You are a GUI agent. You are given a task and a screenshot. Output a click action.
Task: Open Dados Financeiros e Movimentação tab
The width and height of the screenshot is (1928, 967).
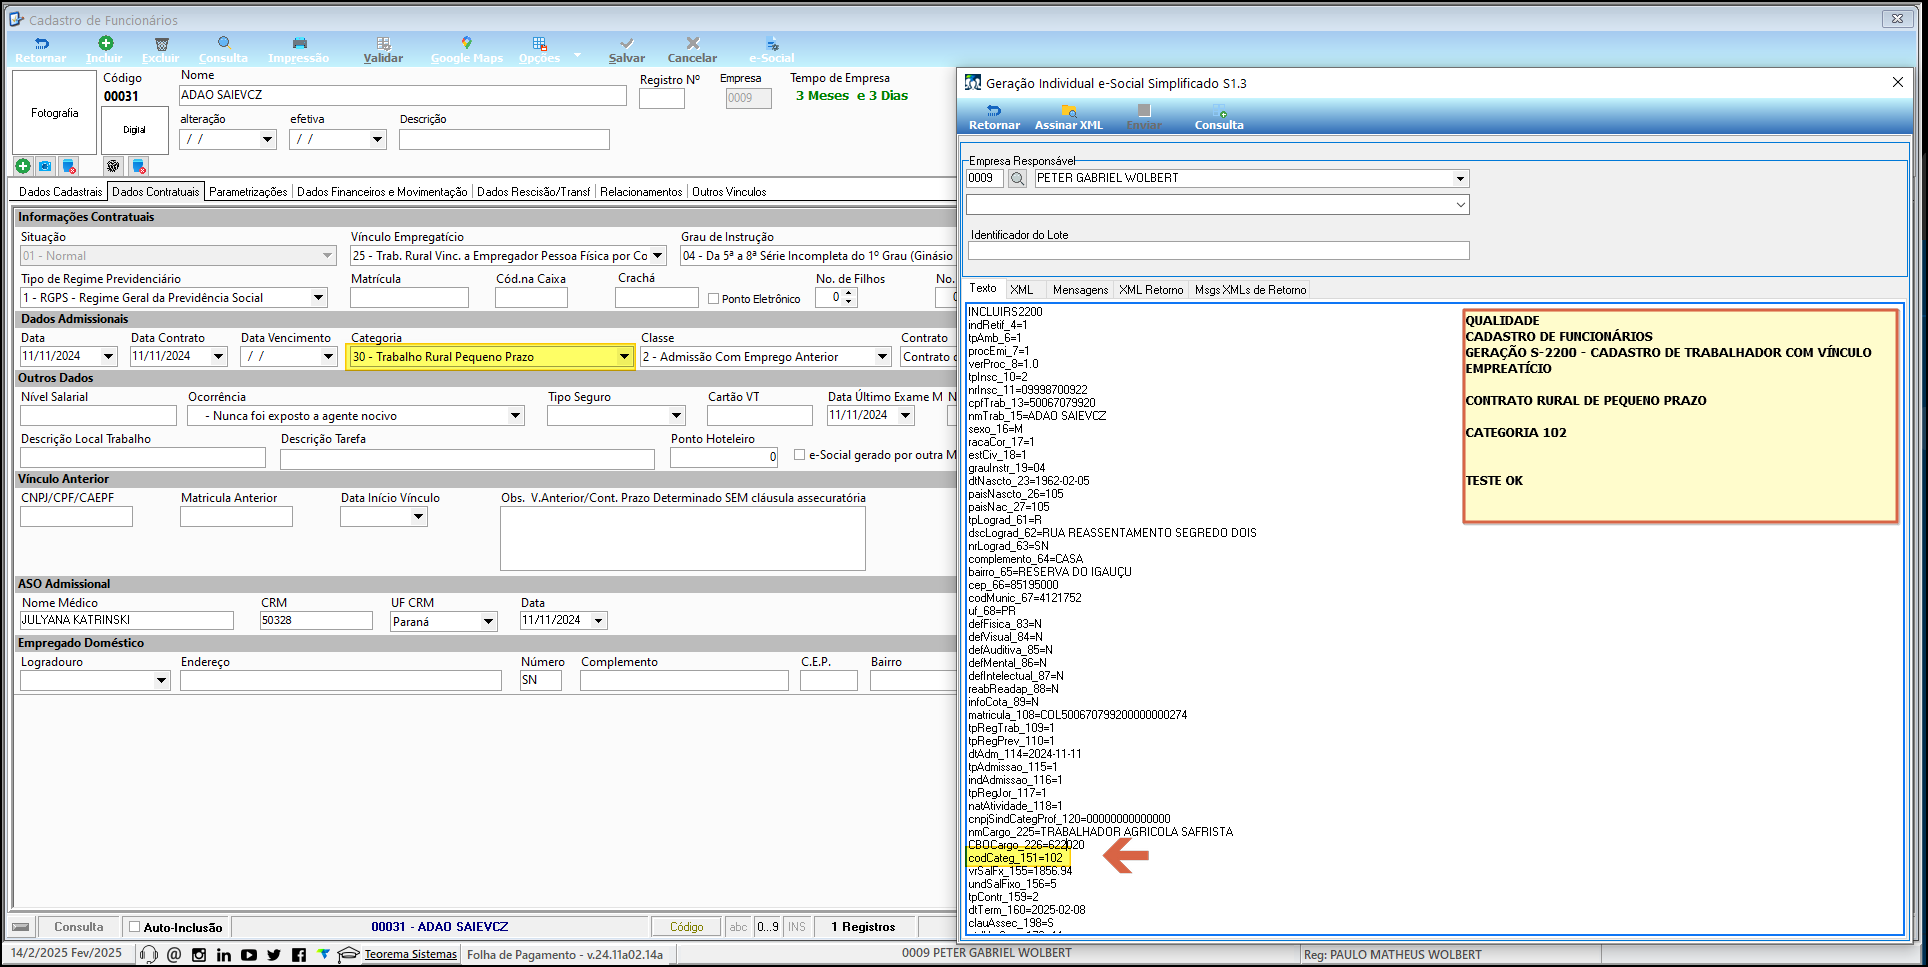[382, 191]
